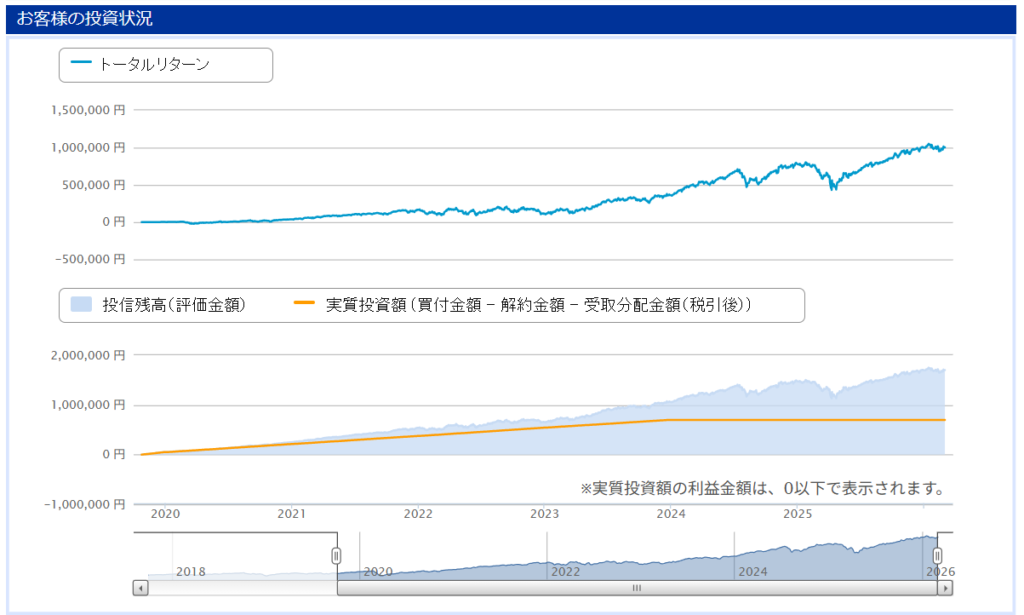Click the 2021 label on the x-axis
The width and height of the screenshot is (1024, 615).
click(x=291, y=514)
